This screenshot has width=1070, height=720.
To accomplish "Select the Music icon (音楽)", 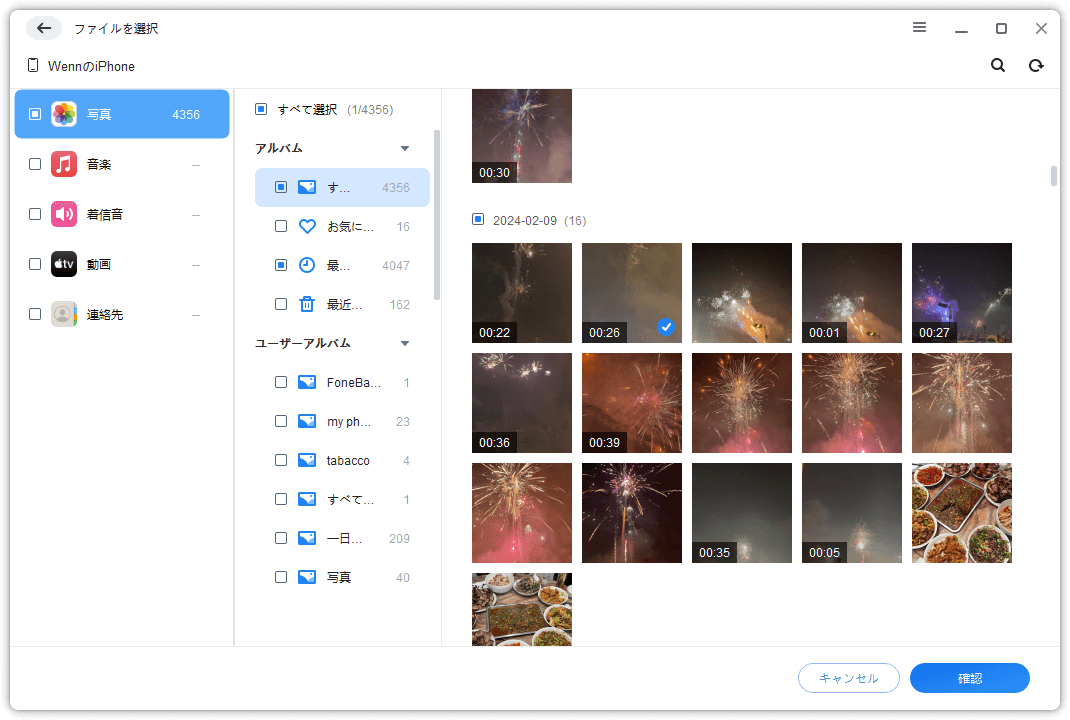I will (64, 164).
